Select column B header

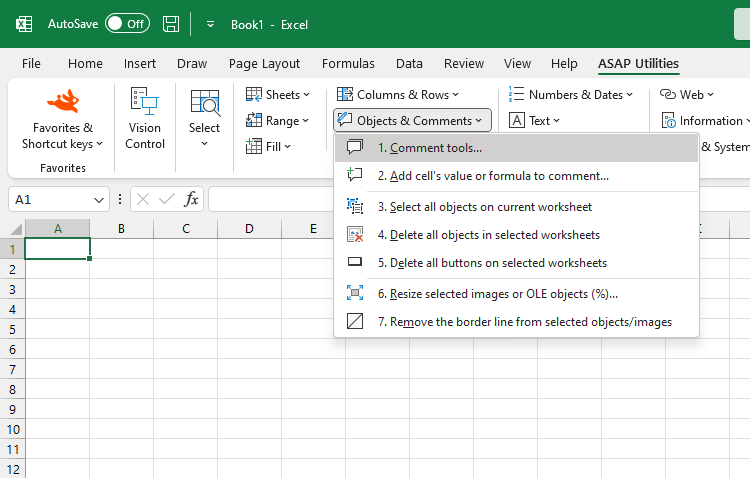tap(121, 229)
